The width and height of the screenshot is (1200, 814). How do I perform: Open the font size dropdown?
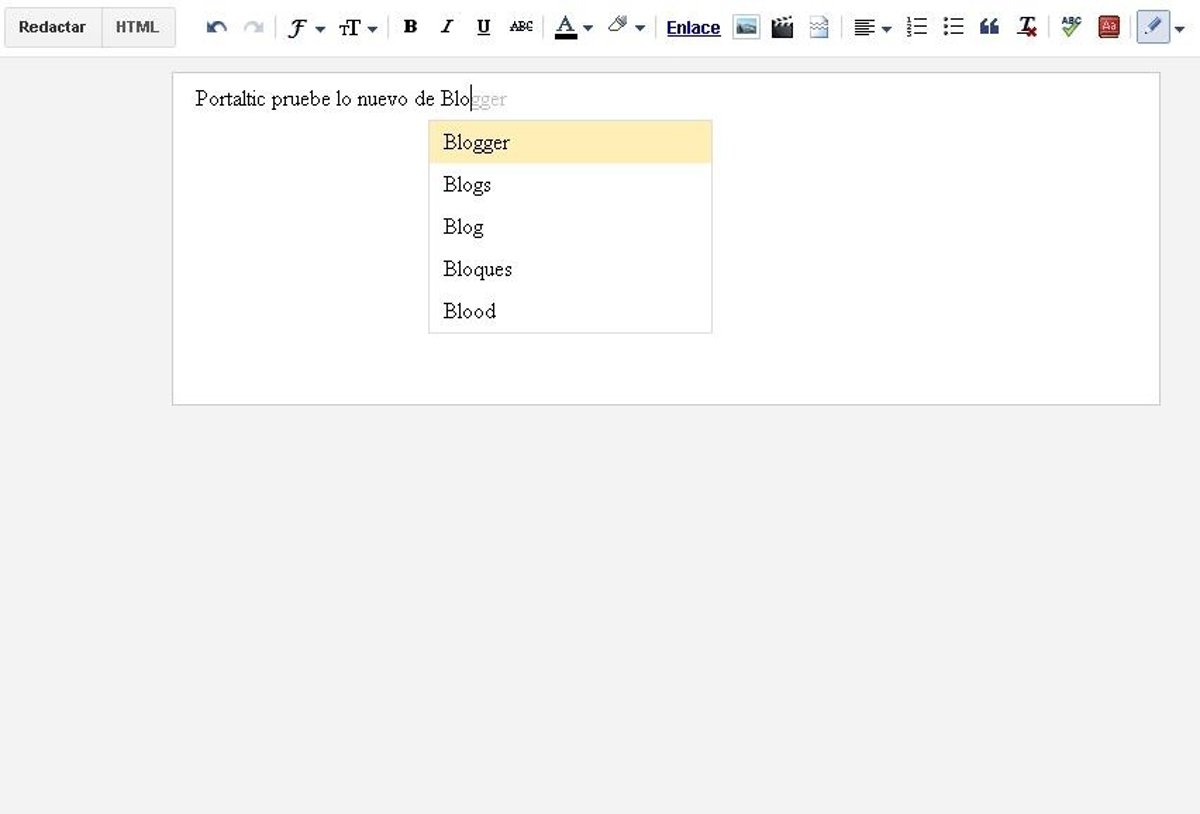[x=358, y=28]
